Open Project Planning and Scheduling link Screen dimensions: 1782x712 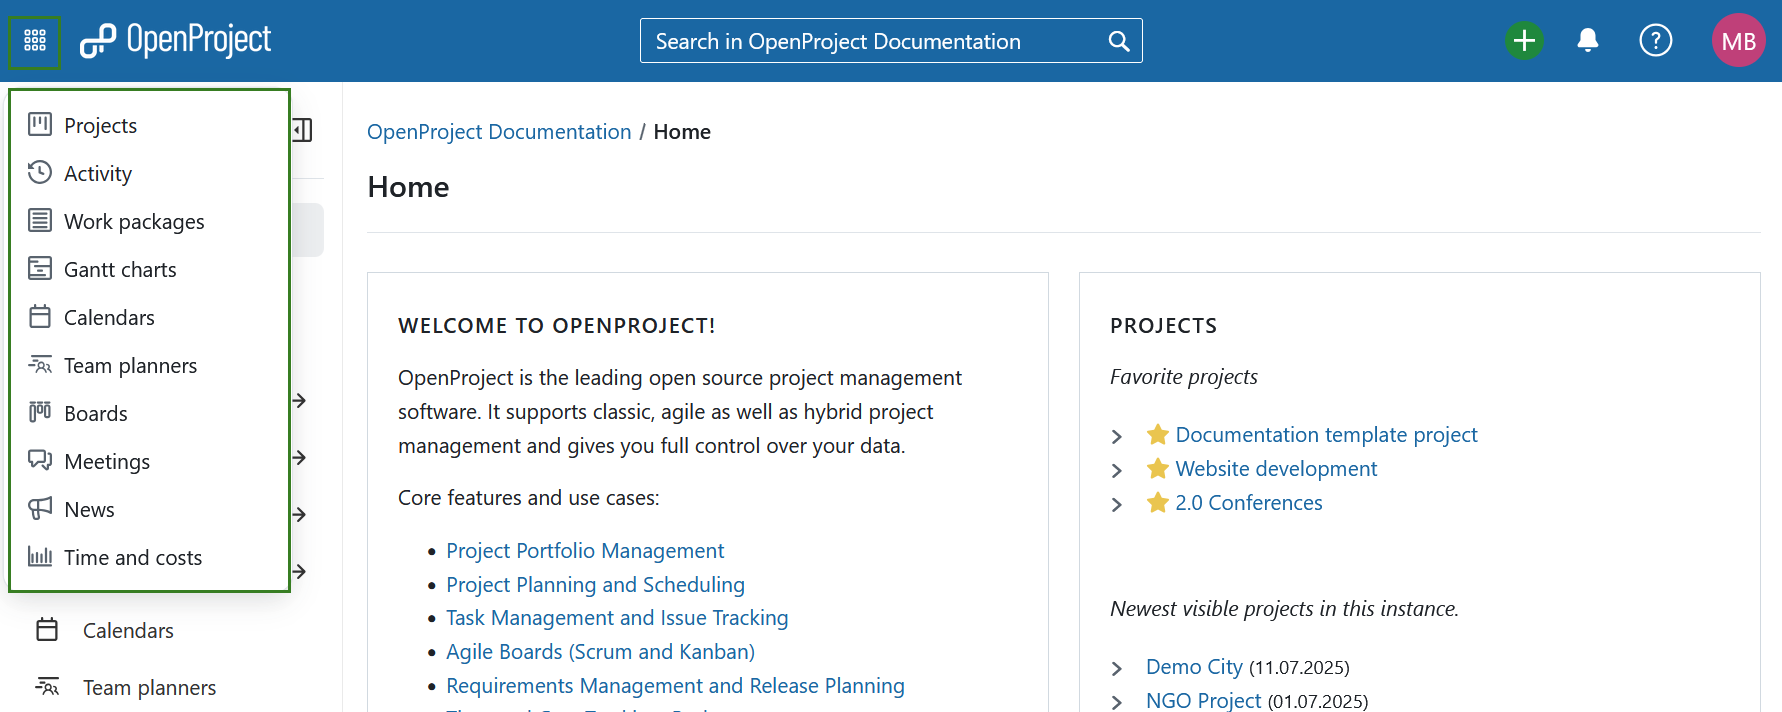point(595,585)
